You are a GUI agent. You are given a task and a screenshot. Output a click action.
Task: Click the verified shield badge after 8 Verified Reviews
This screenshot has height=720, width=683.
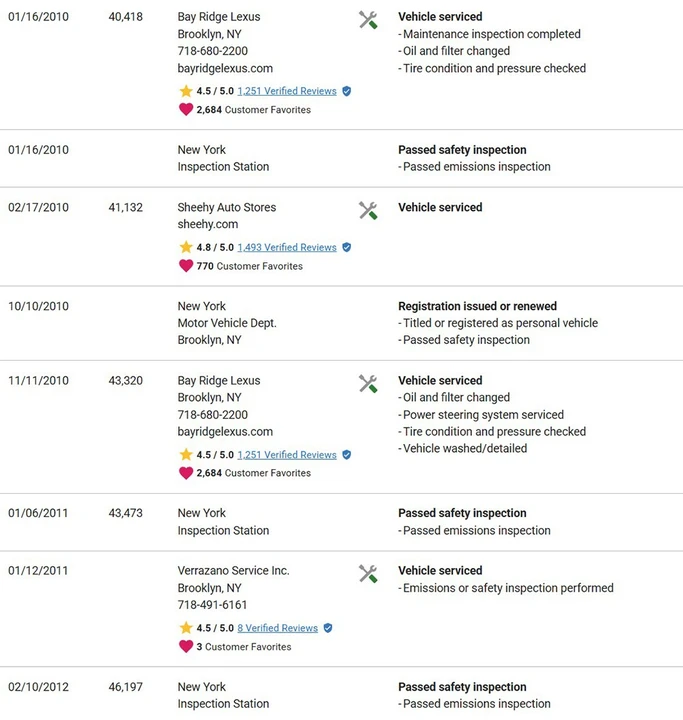pos(328,628)
